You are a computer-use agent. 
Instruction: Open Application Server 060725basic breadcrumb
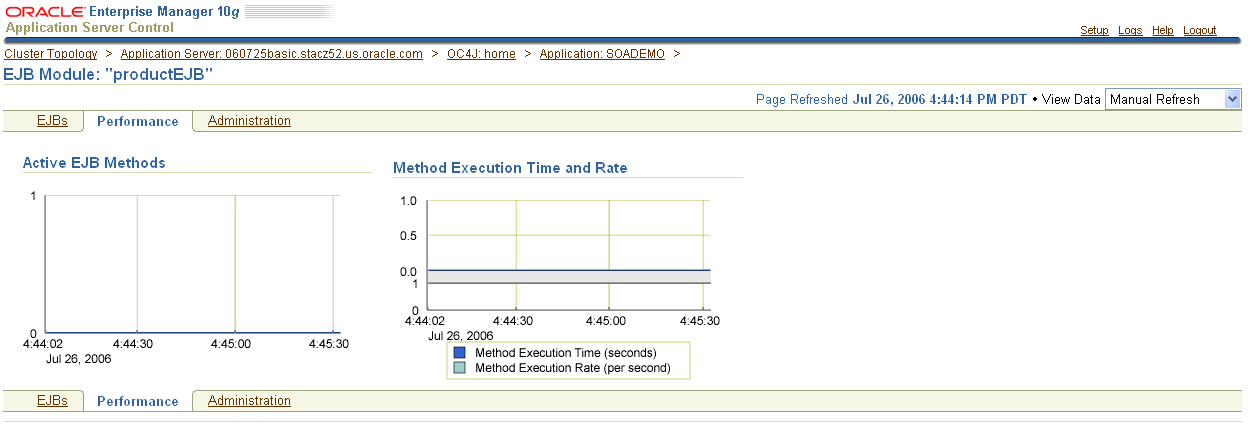pyautogui.click(x=272, y=54)
